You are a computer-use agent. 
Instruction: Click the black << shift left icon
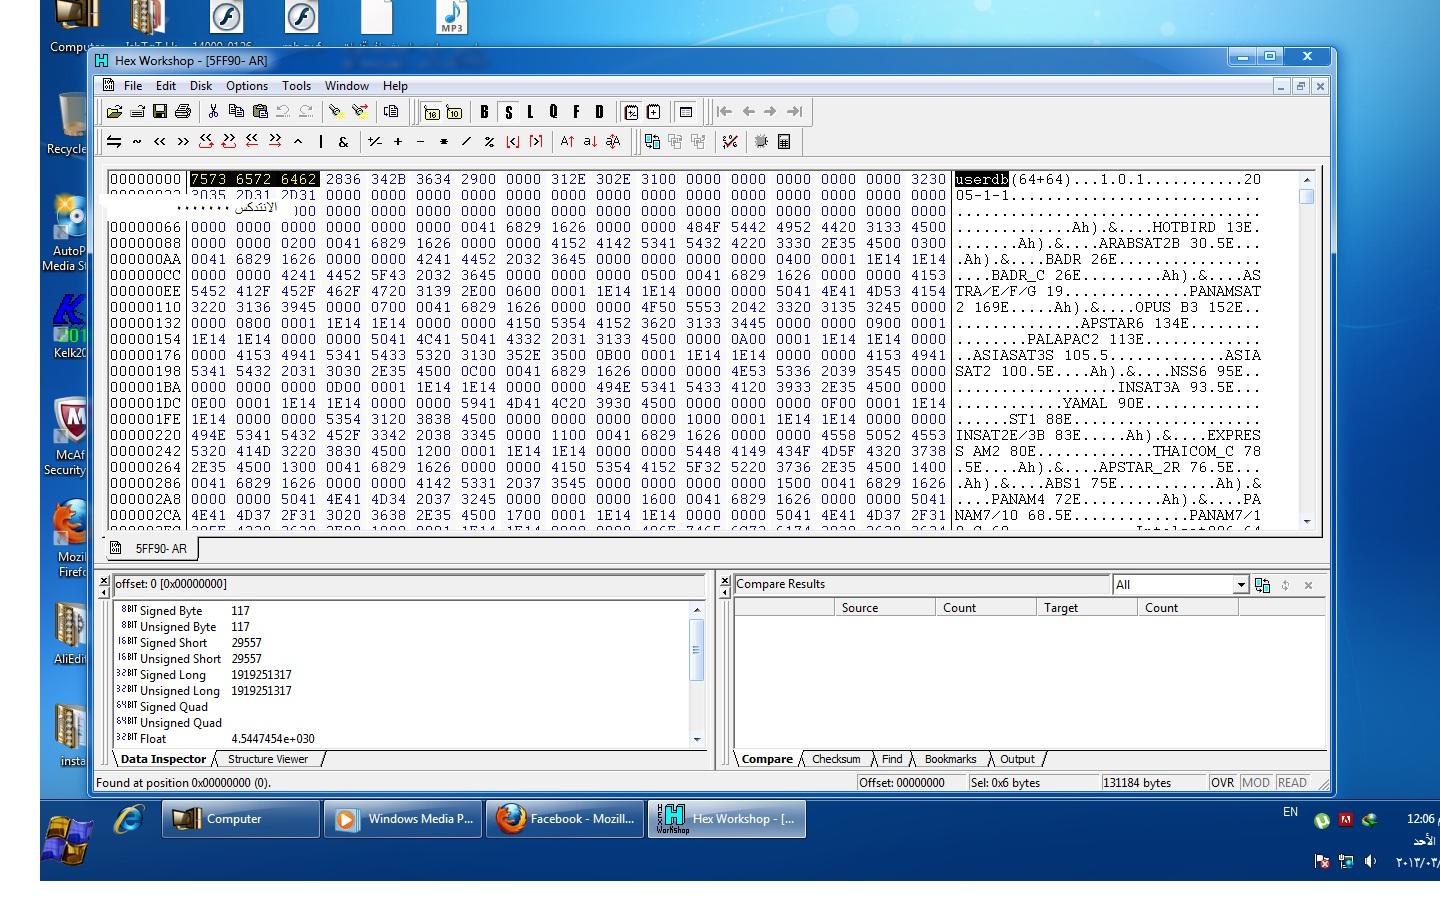160,142
